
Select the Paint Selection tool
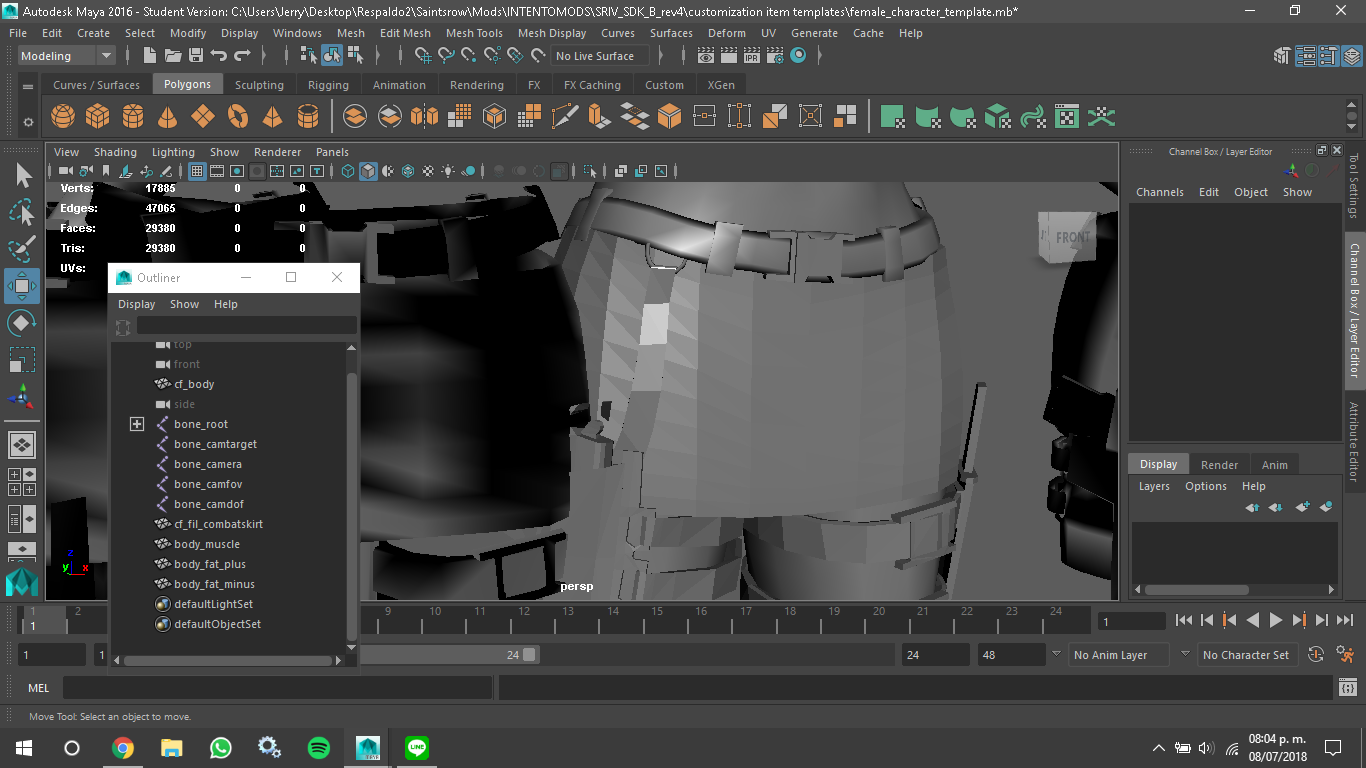coord(22,250)
